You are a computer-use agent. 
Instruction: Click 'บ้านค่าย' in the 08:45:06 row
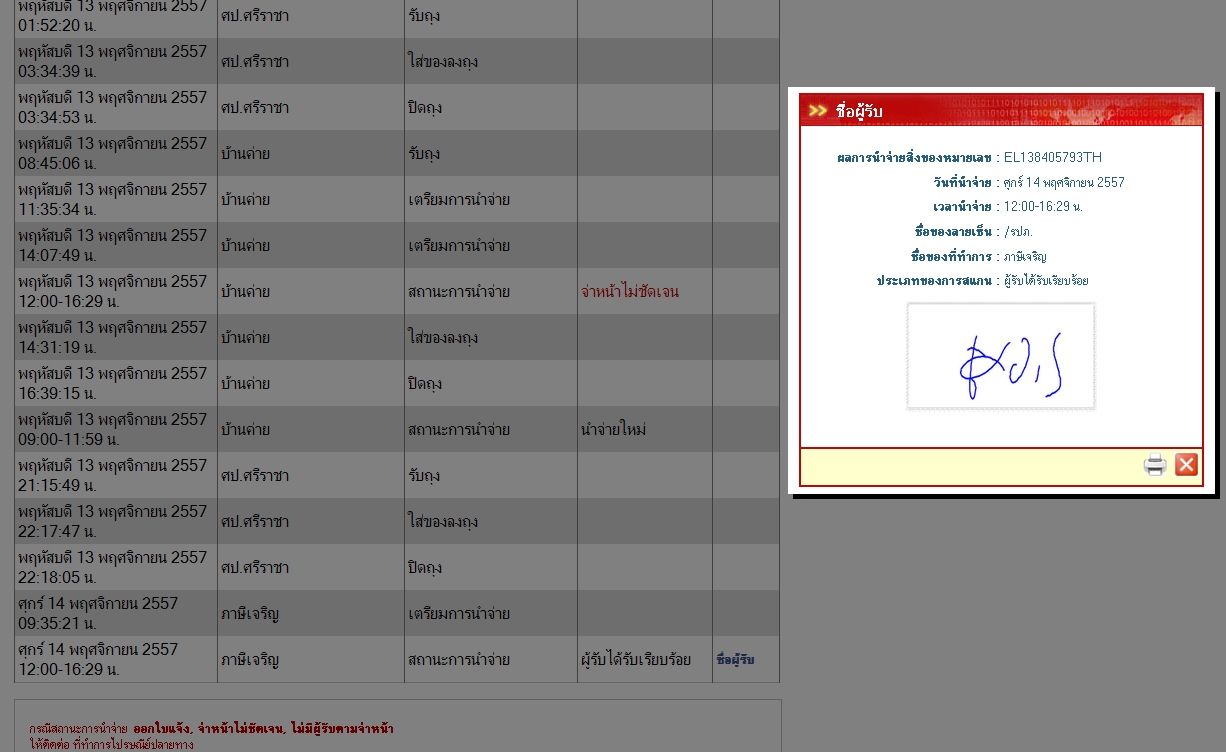[245, 154]
